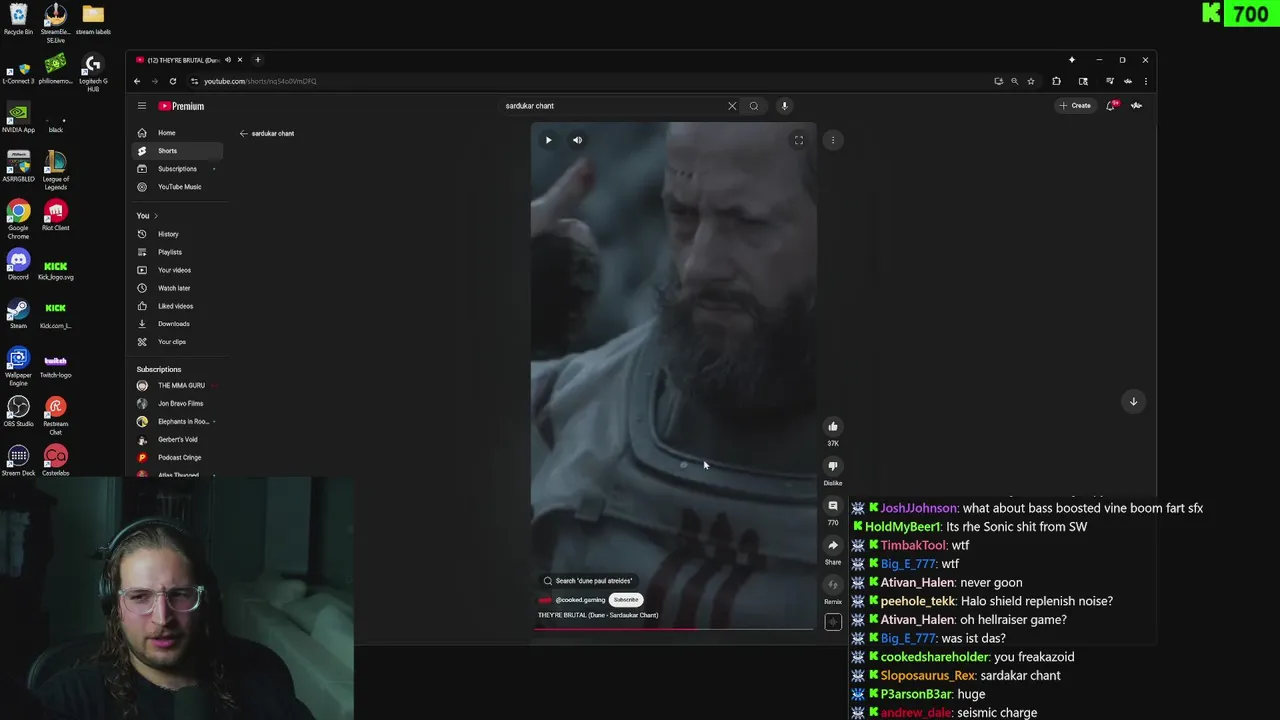
Task: Click the Remix icon
Action: [833, 585]
